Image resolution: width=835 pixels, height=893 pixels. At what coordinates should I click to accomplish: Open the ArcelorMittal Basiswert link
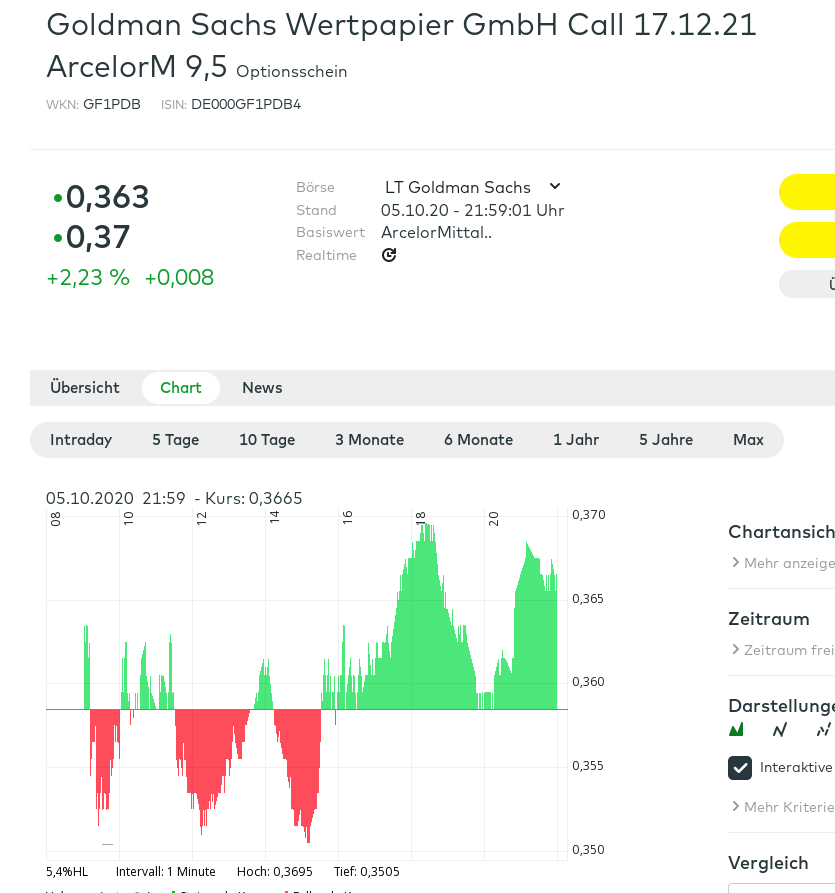[x=436, y=232]
